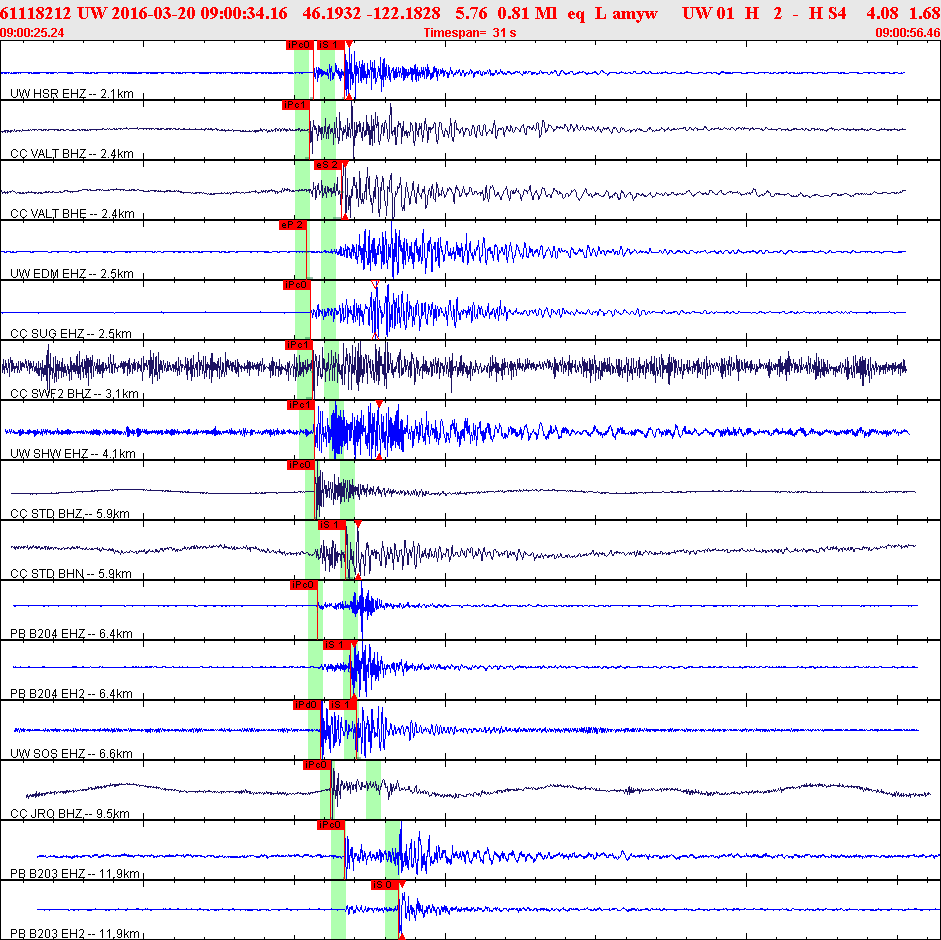Select the eS 2 pick on CC VALT BHE
941x940 pixels.
point(328,165)
